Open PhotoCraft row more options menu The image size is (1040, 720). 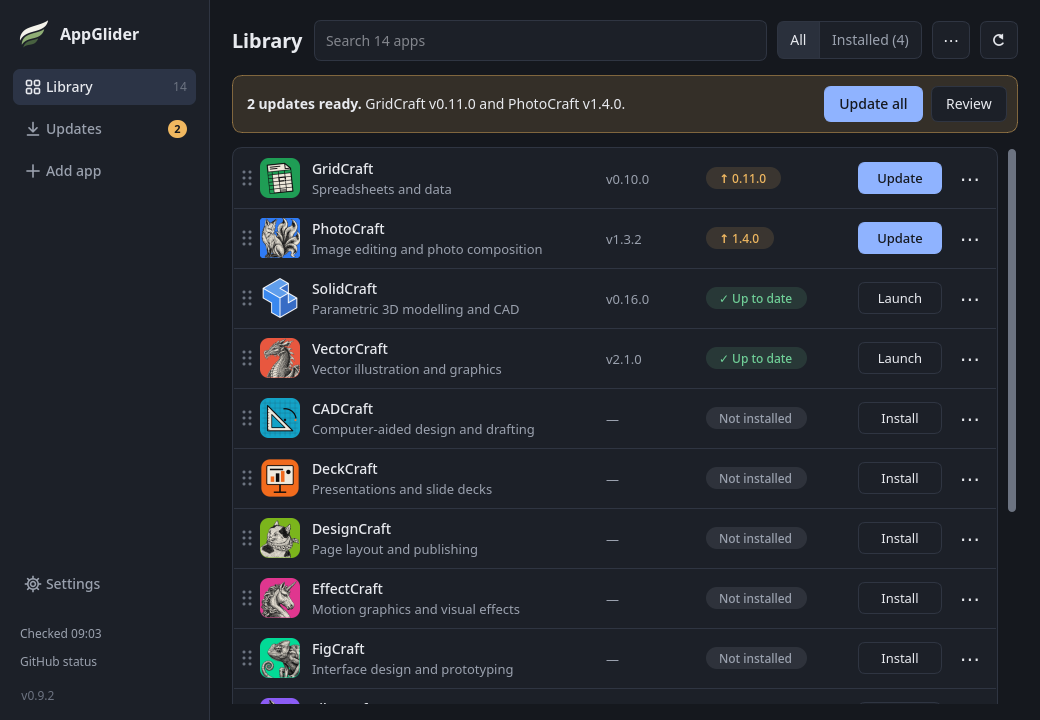point(970,239)
